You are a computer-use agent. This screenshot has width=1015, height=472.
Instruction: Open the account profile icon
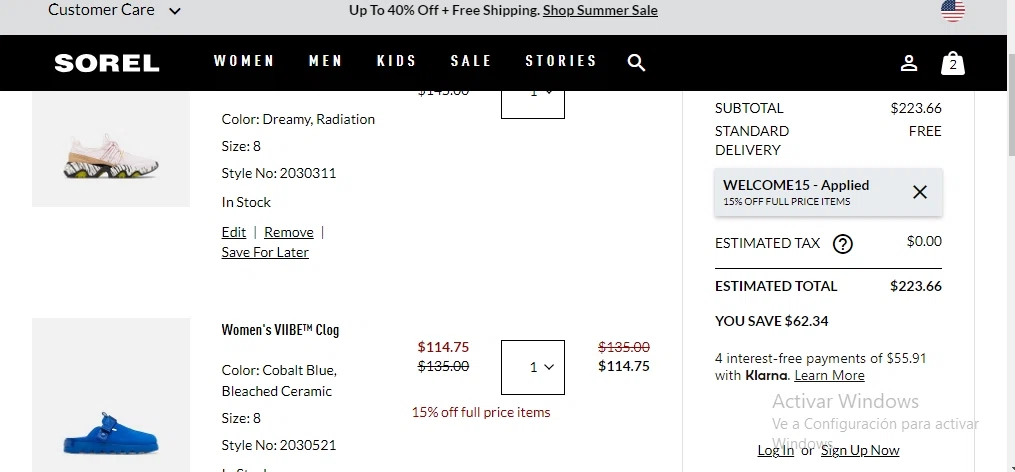[909, 63]
